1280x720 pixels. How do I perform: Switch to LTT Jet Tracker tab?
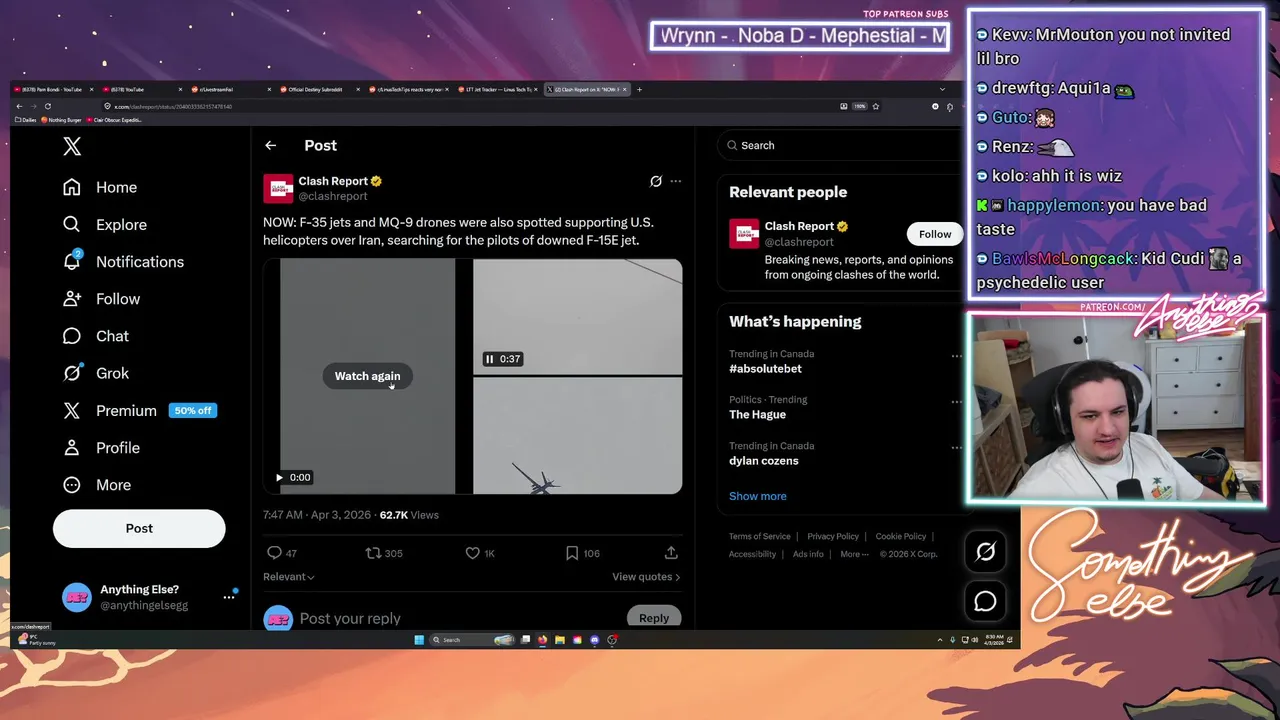[x=498, y=89]
